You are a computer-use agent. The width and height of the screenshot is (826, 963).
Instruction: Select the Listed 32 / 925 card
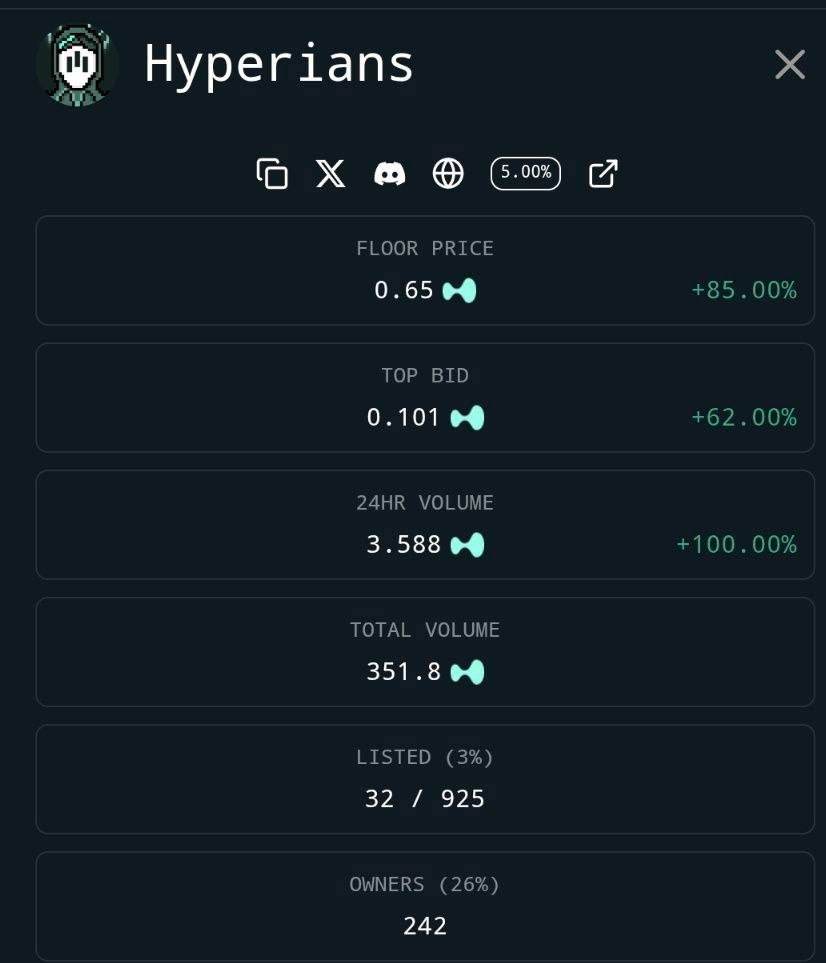point(425,779)
